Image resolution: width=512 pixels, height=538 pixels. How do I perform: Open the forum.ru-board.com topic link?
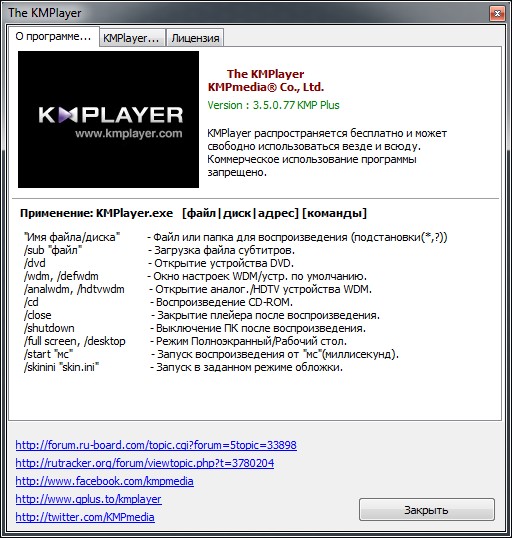(156, 445)
